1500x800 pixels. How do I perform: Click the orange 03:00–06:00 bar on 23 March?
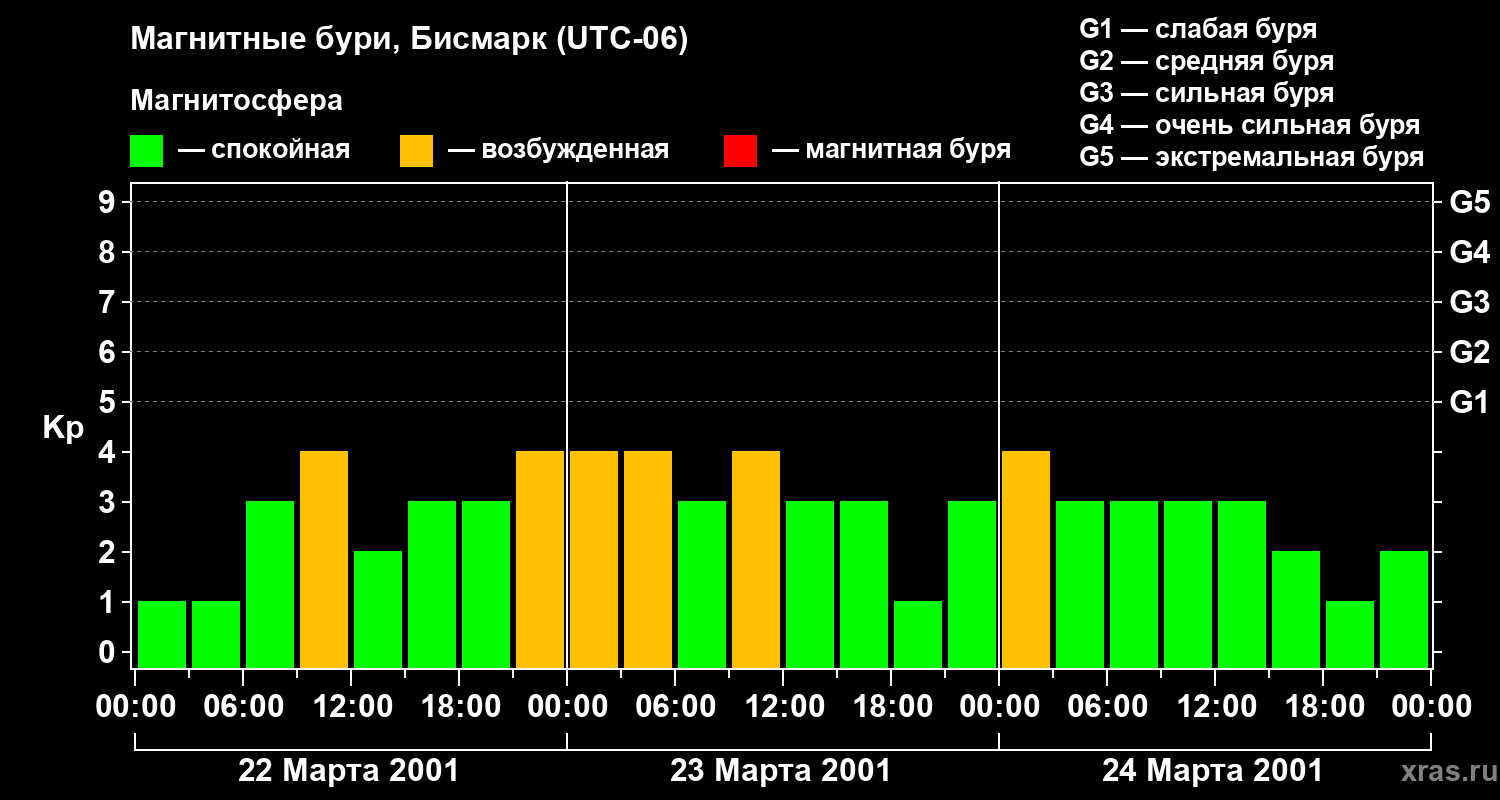(x=648, y=559)
